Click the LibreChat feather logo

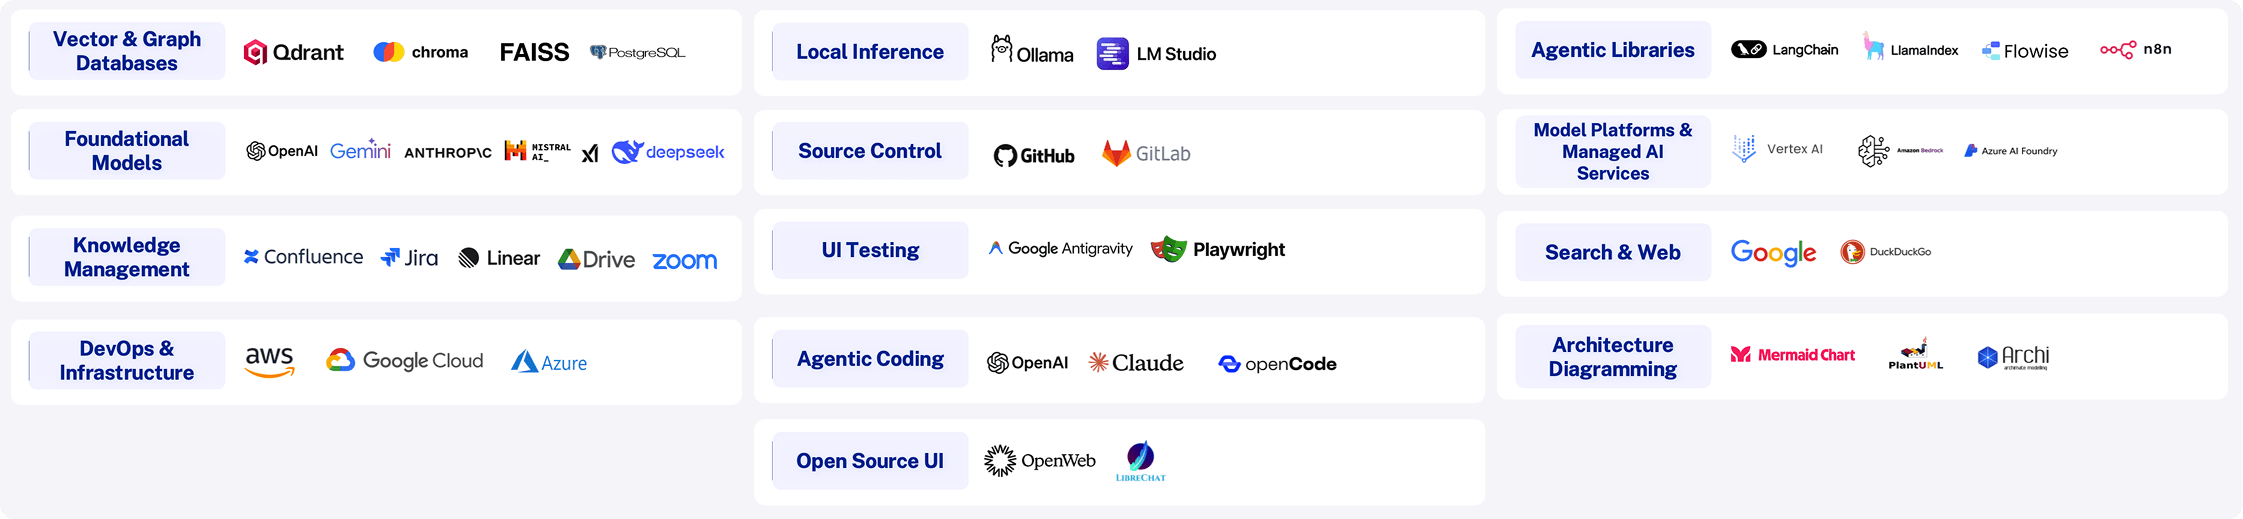[x=1140, y=460]
